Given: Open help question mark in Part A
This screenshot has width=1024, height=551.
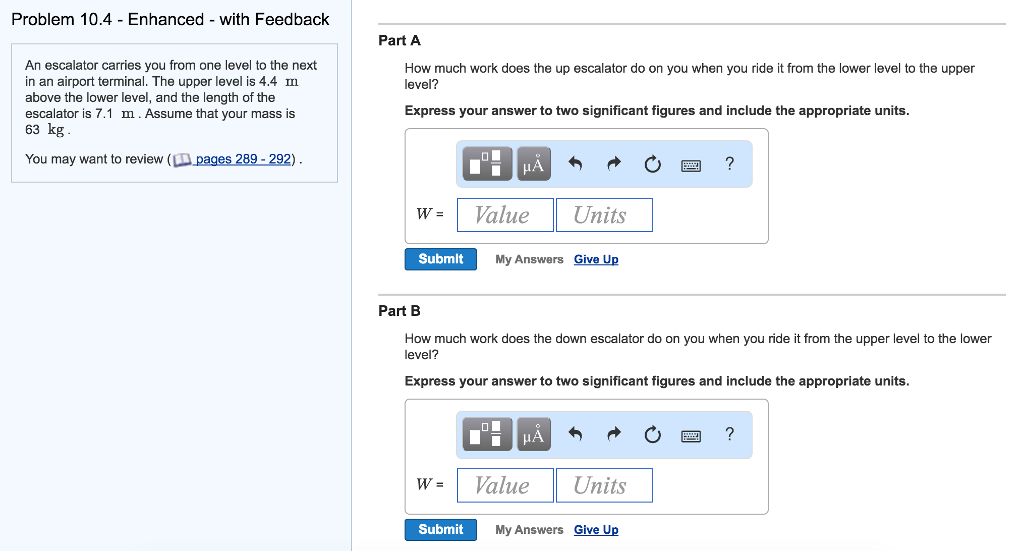Looking at the screenshot, I should (729, 164).
